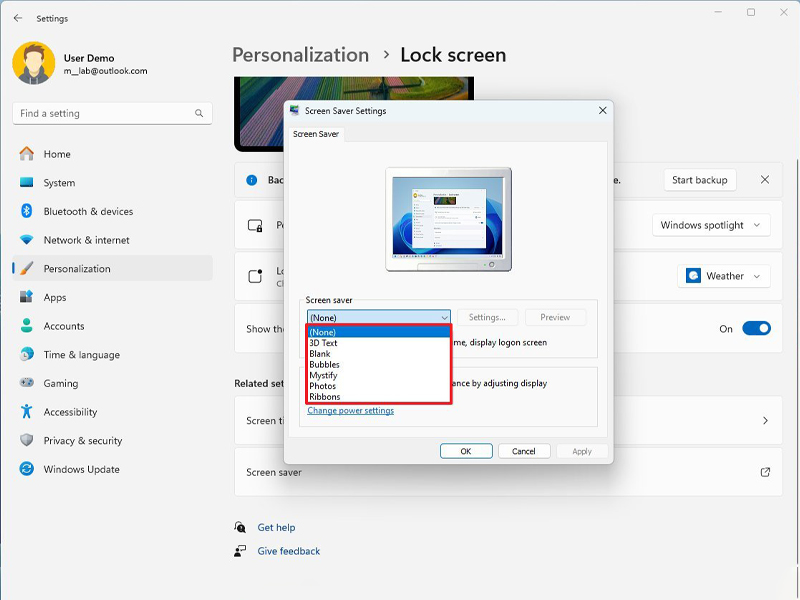
Task: Turn off the lock screen picture toggle
Action: click(x=756, y=329)
